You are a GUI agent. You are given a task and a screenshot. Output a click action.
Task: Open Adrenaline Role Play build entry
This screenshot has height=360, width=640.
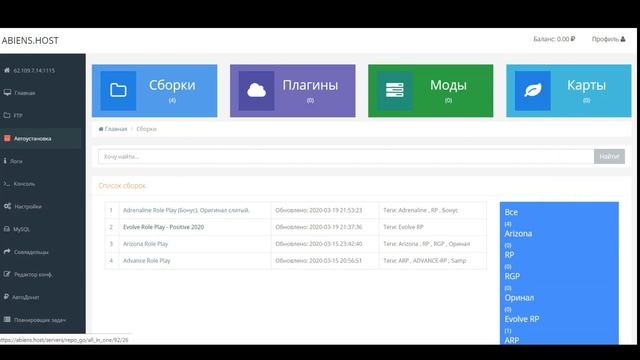coord(186,210)
